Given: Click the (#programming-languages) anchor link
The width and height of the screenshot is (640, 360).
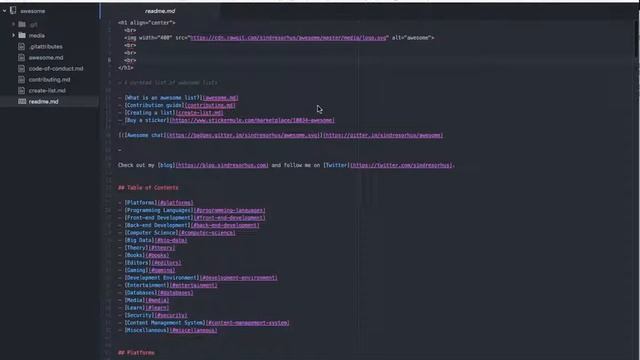Looking at the screenshot, I should coord(229,210).
